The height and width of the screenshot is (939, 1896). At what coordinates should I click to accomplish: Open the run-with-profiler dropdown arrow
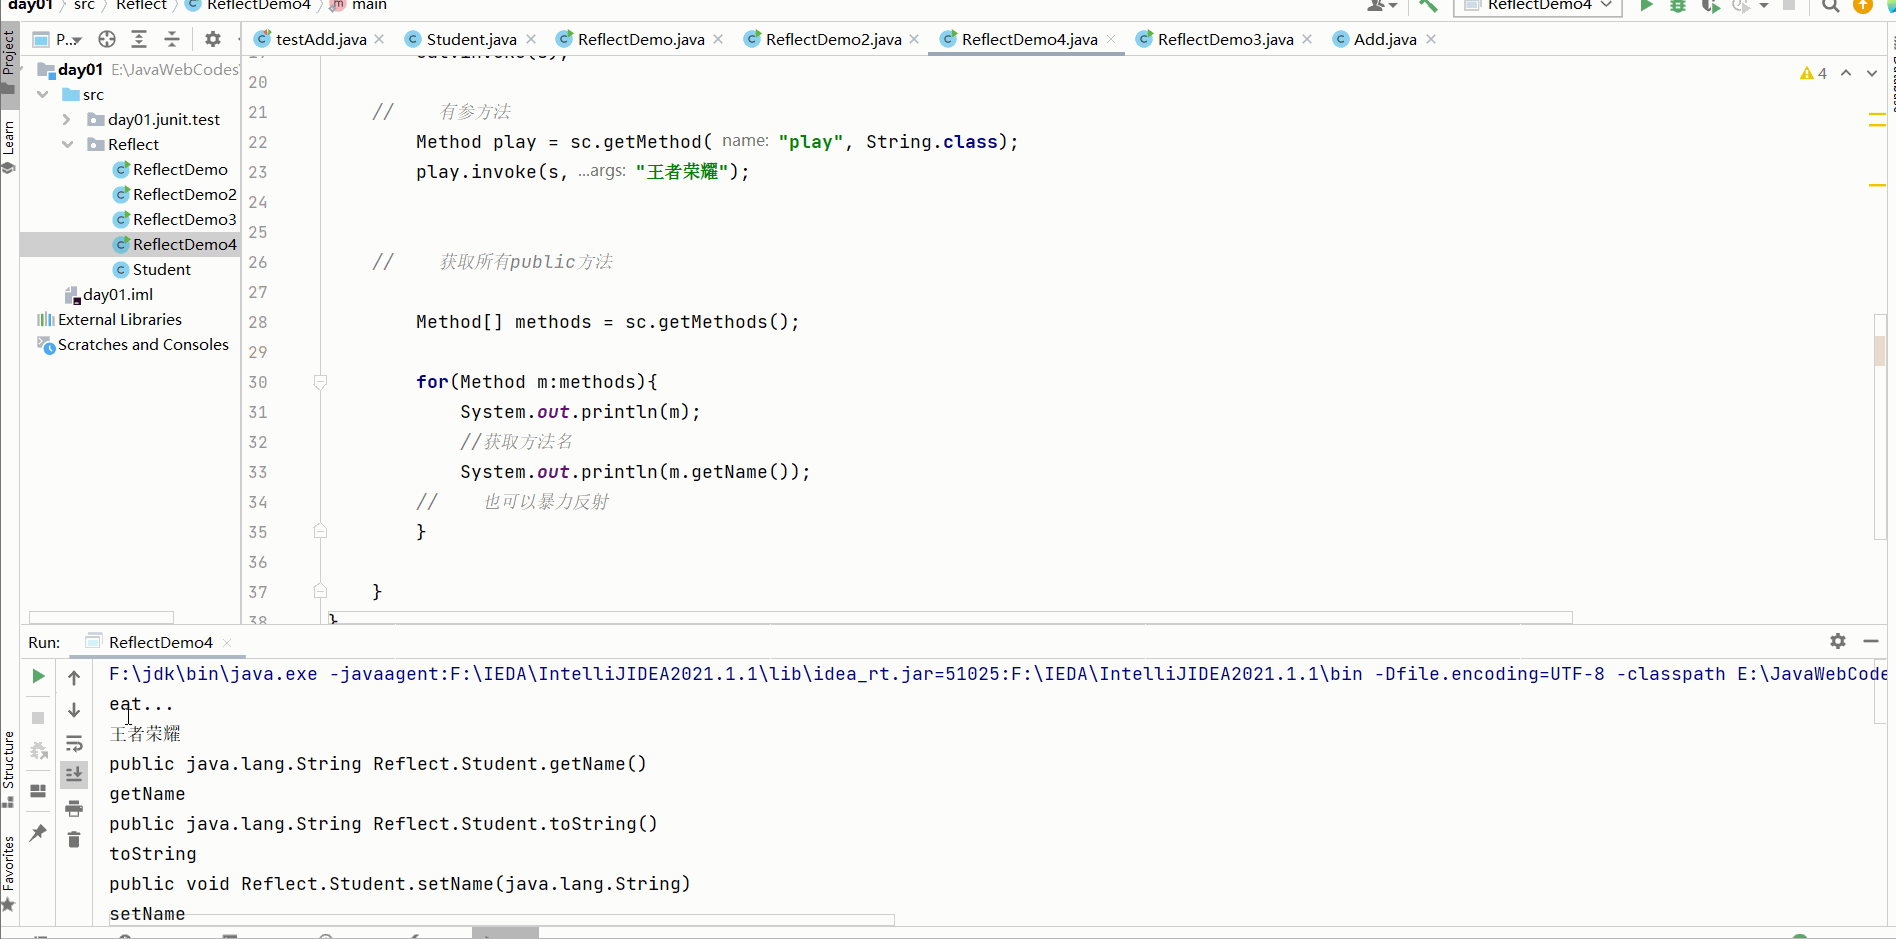(x=1764, y=5)
